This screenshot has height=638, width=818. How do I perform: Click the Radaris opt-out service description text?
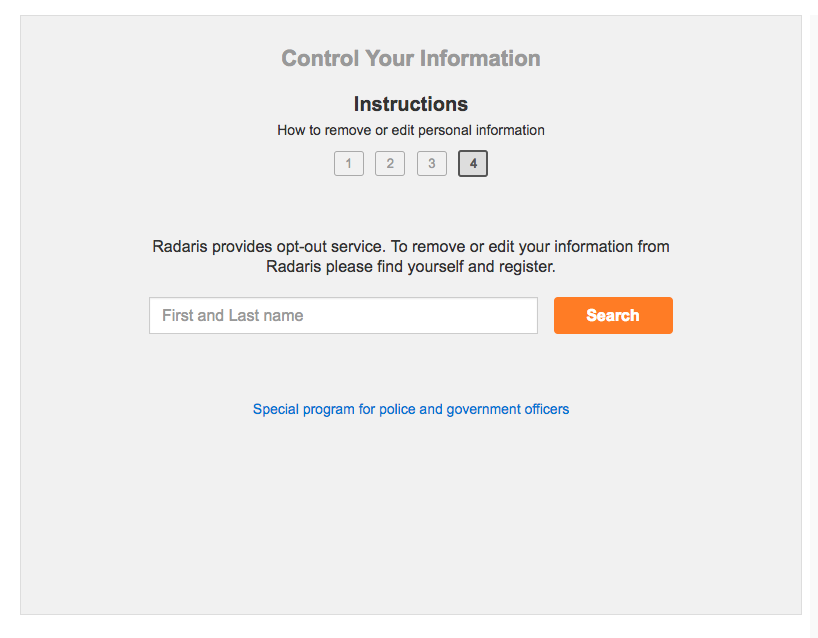click(x=410, y=256)
